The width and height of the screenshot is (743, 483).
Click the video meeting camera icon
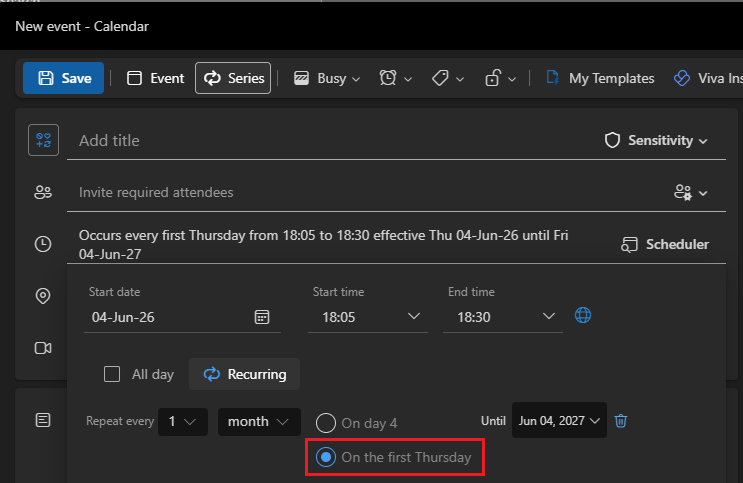point(43,348)
